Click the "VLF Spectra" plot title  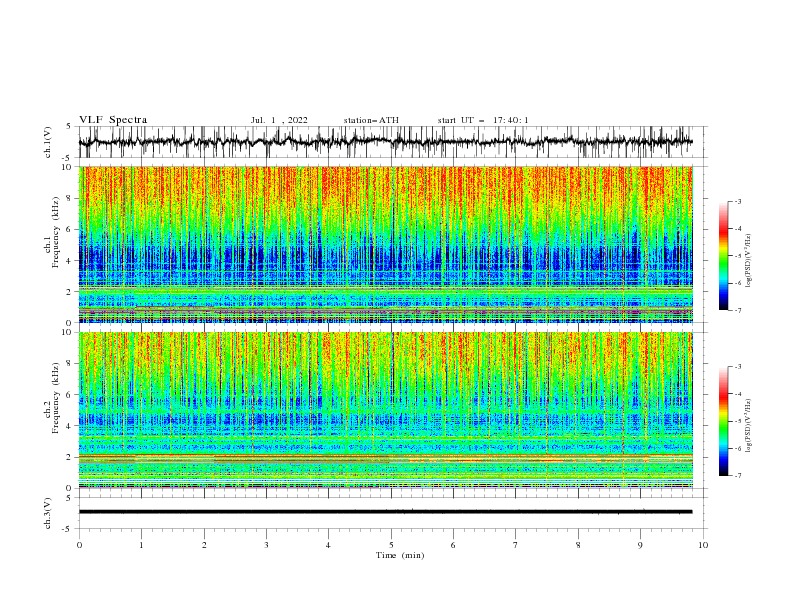[113, 120]
